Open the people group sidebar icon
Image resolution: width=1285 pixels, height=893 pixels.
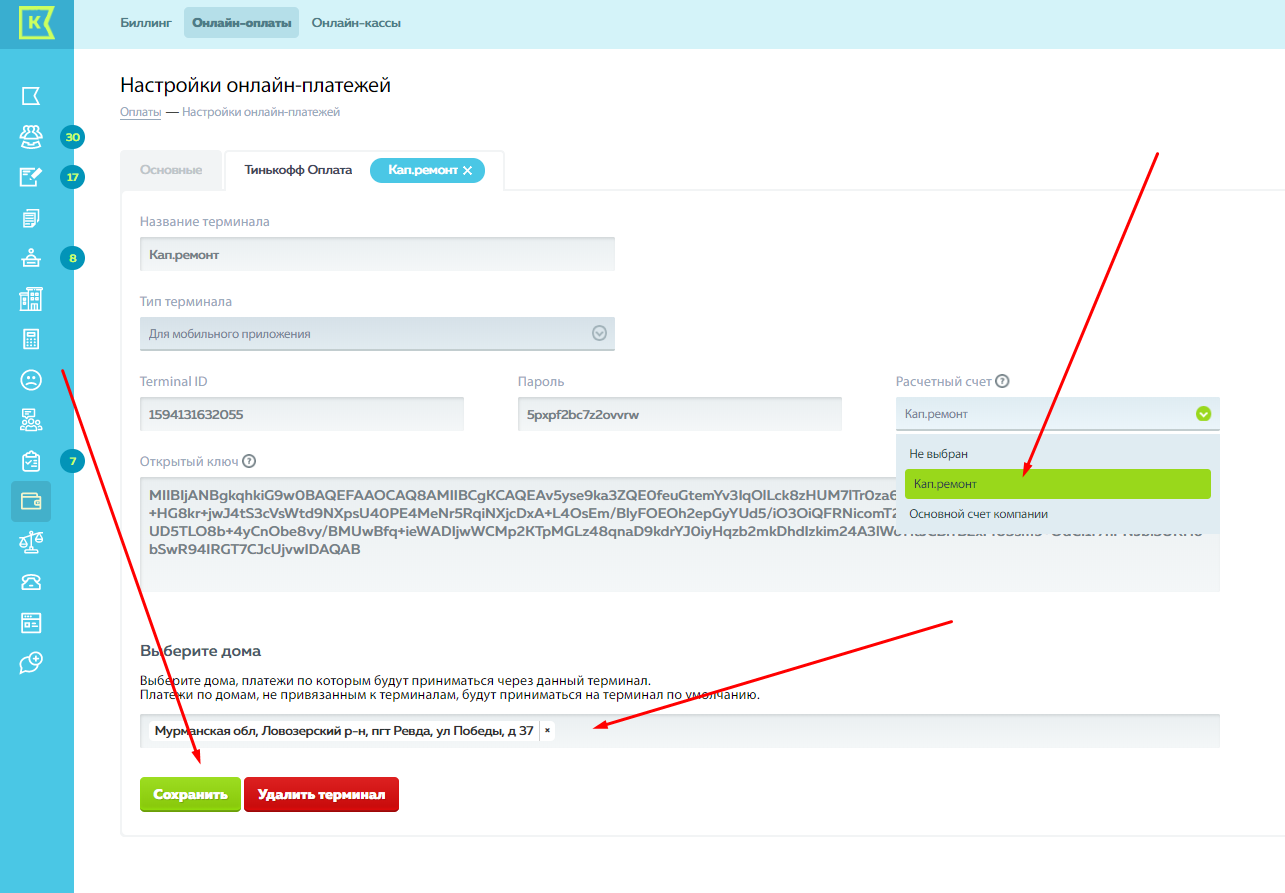tap(31, 136)
